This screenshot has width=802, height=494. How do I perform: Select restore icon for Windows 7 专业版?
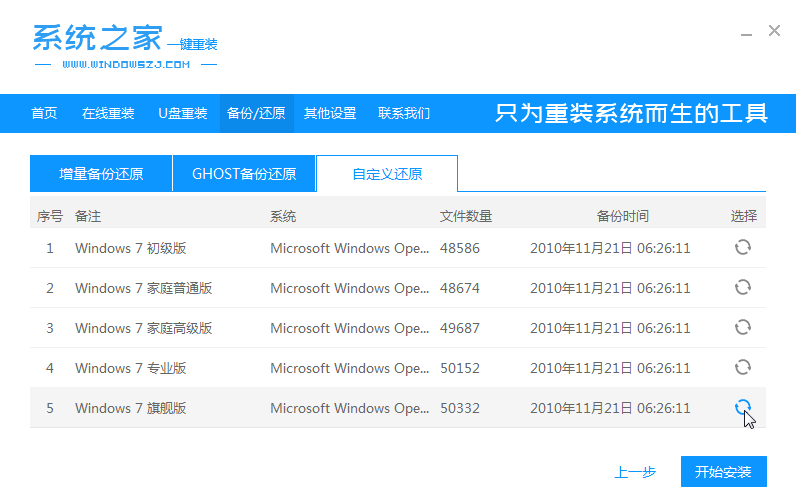click(x=742, y=368)
